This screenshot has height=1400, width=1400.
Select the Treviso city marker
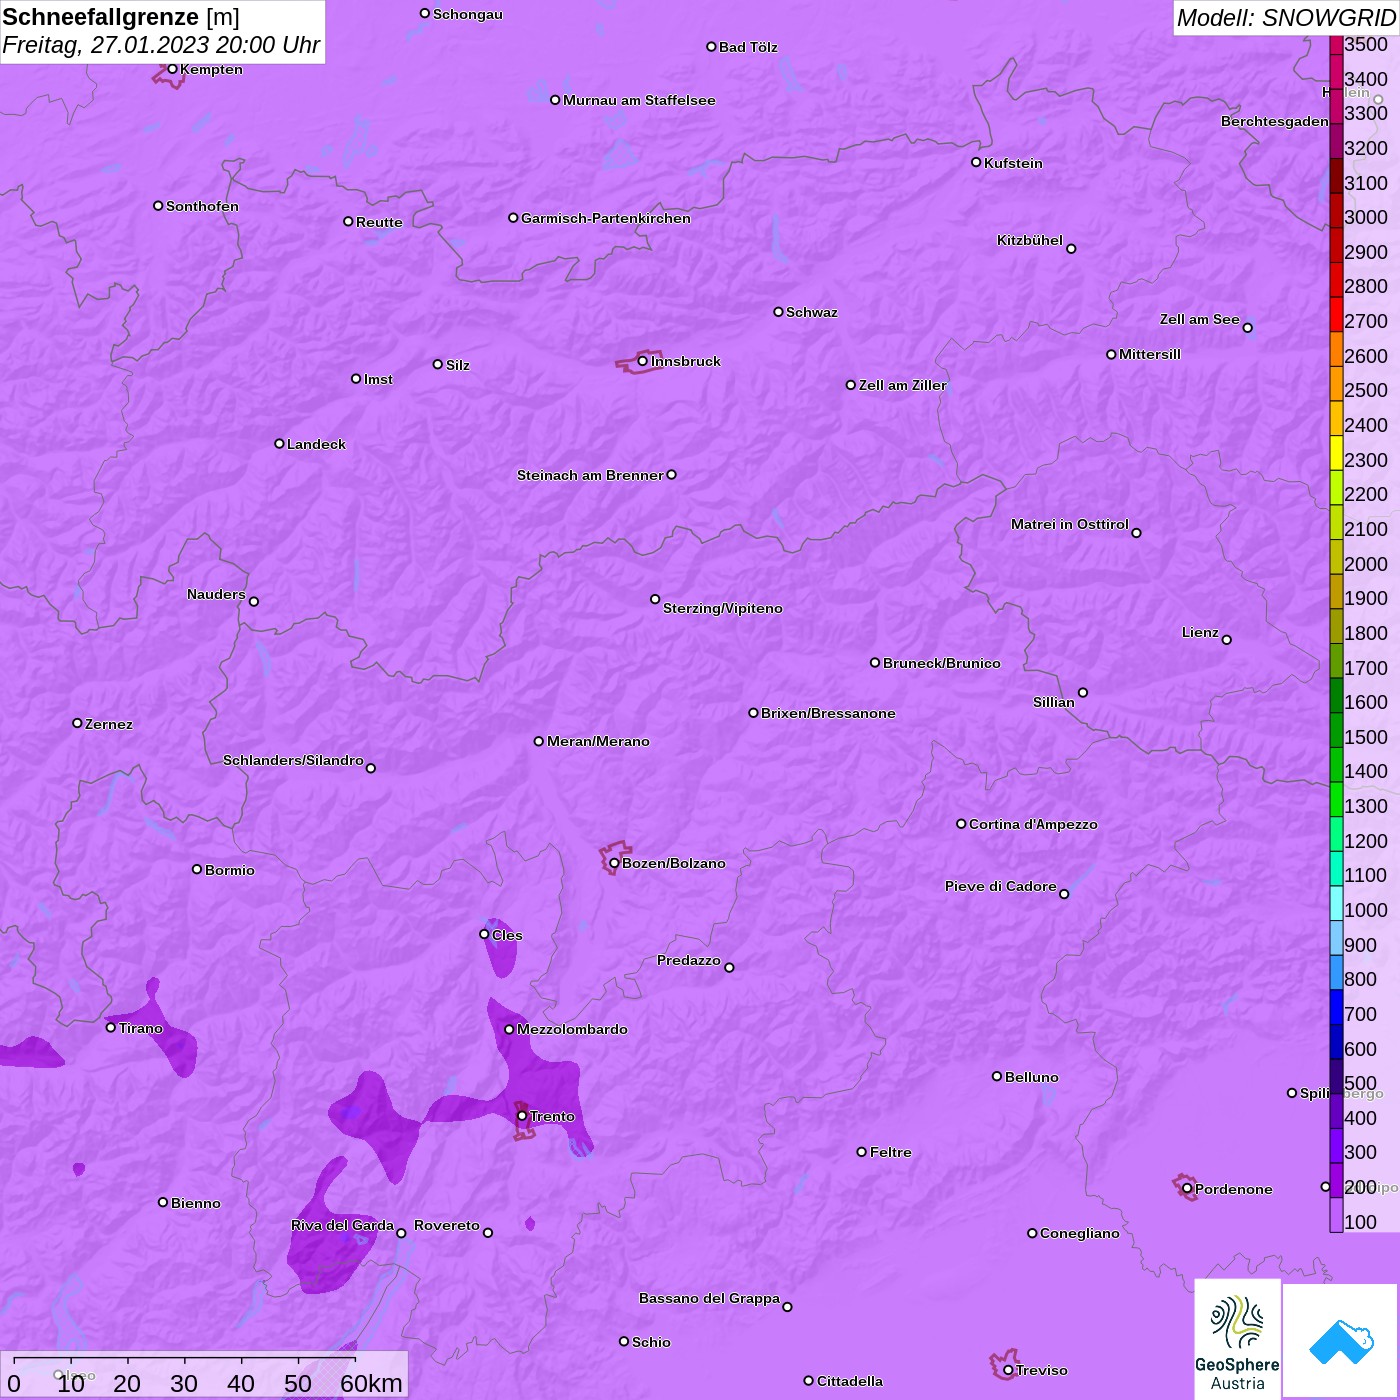point(1008,1370)
